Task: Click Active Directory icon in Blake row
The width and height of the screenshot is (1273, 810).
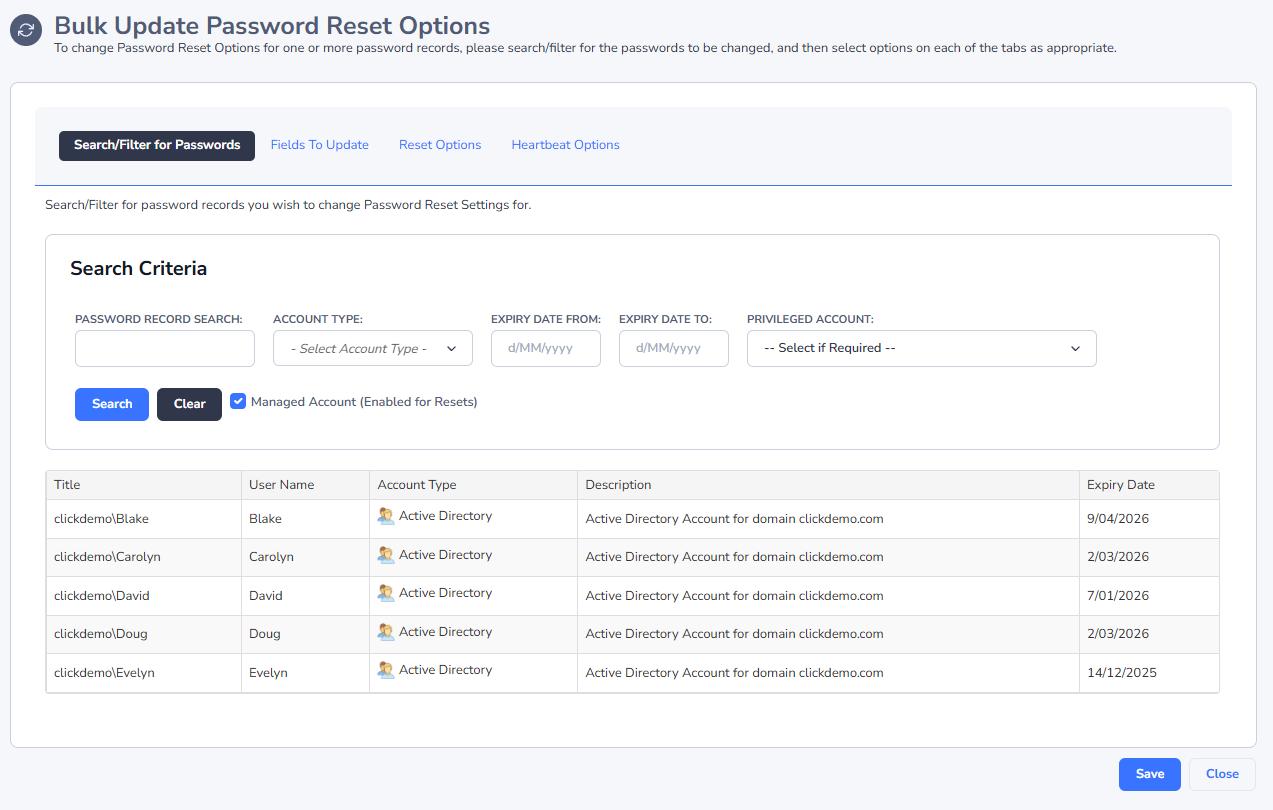Action: (386, 516)
